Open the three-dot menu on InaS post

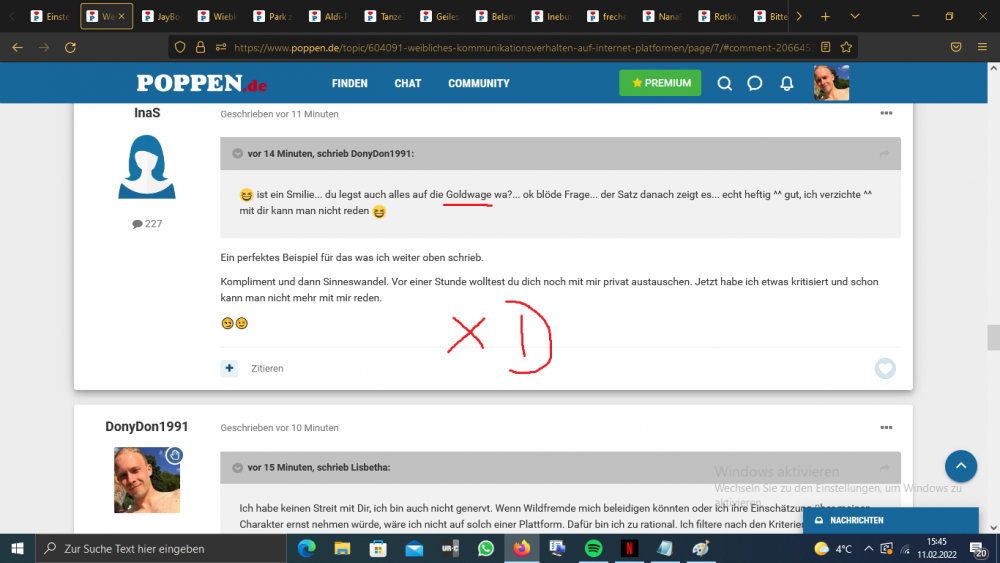(x=886, y=114)
